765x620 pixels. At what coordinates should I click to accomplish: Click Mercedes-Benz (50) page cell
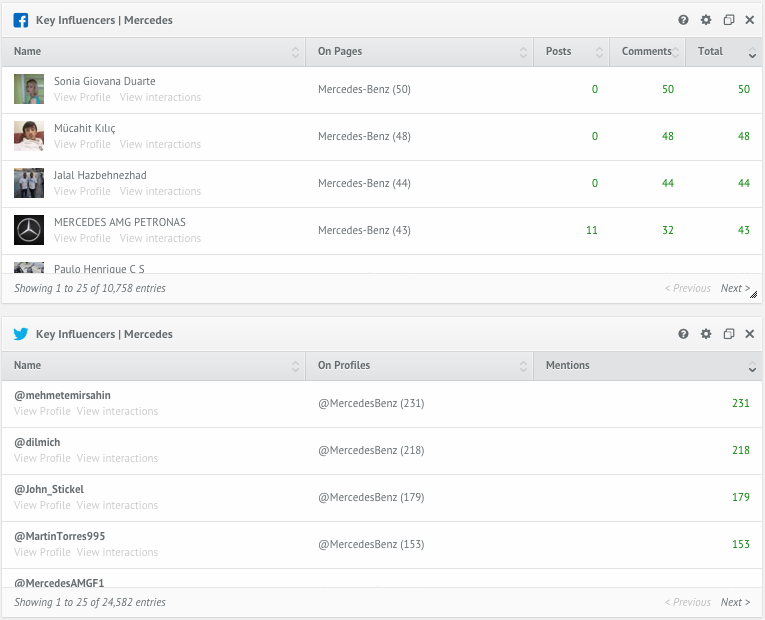(364, 89)
